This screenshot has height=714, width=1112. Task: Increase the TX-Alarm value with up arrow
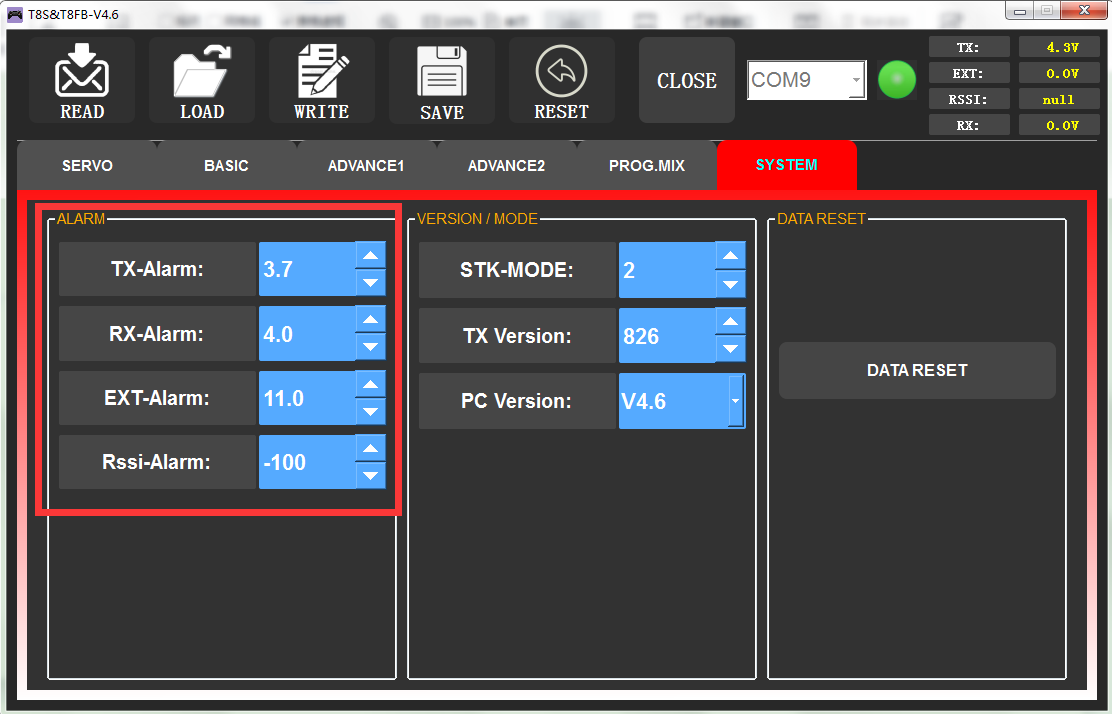click(371, 256)
